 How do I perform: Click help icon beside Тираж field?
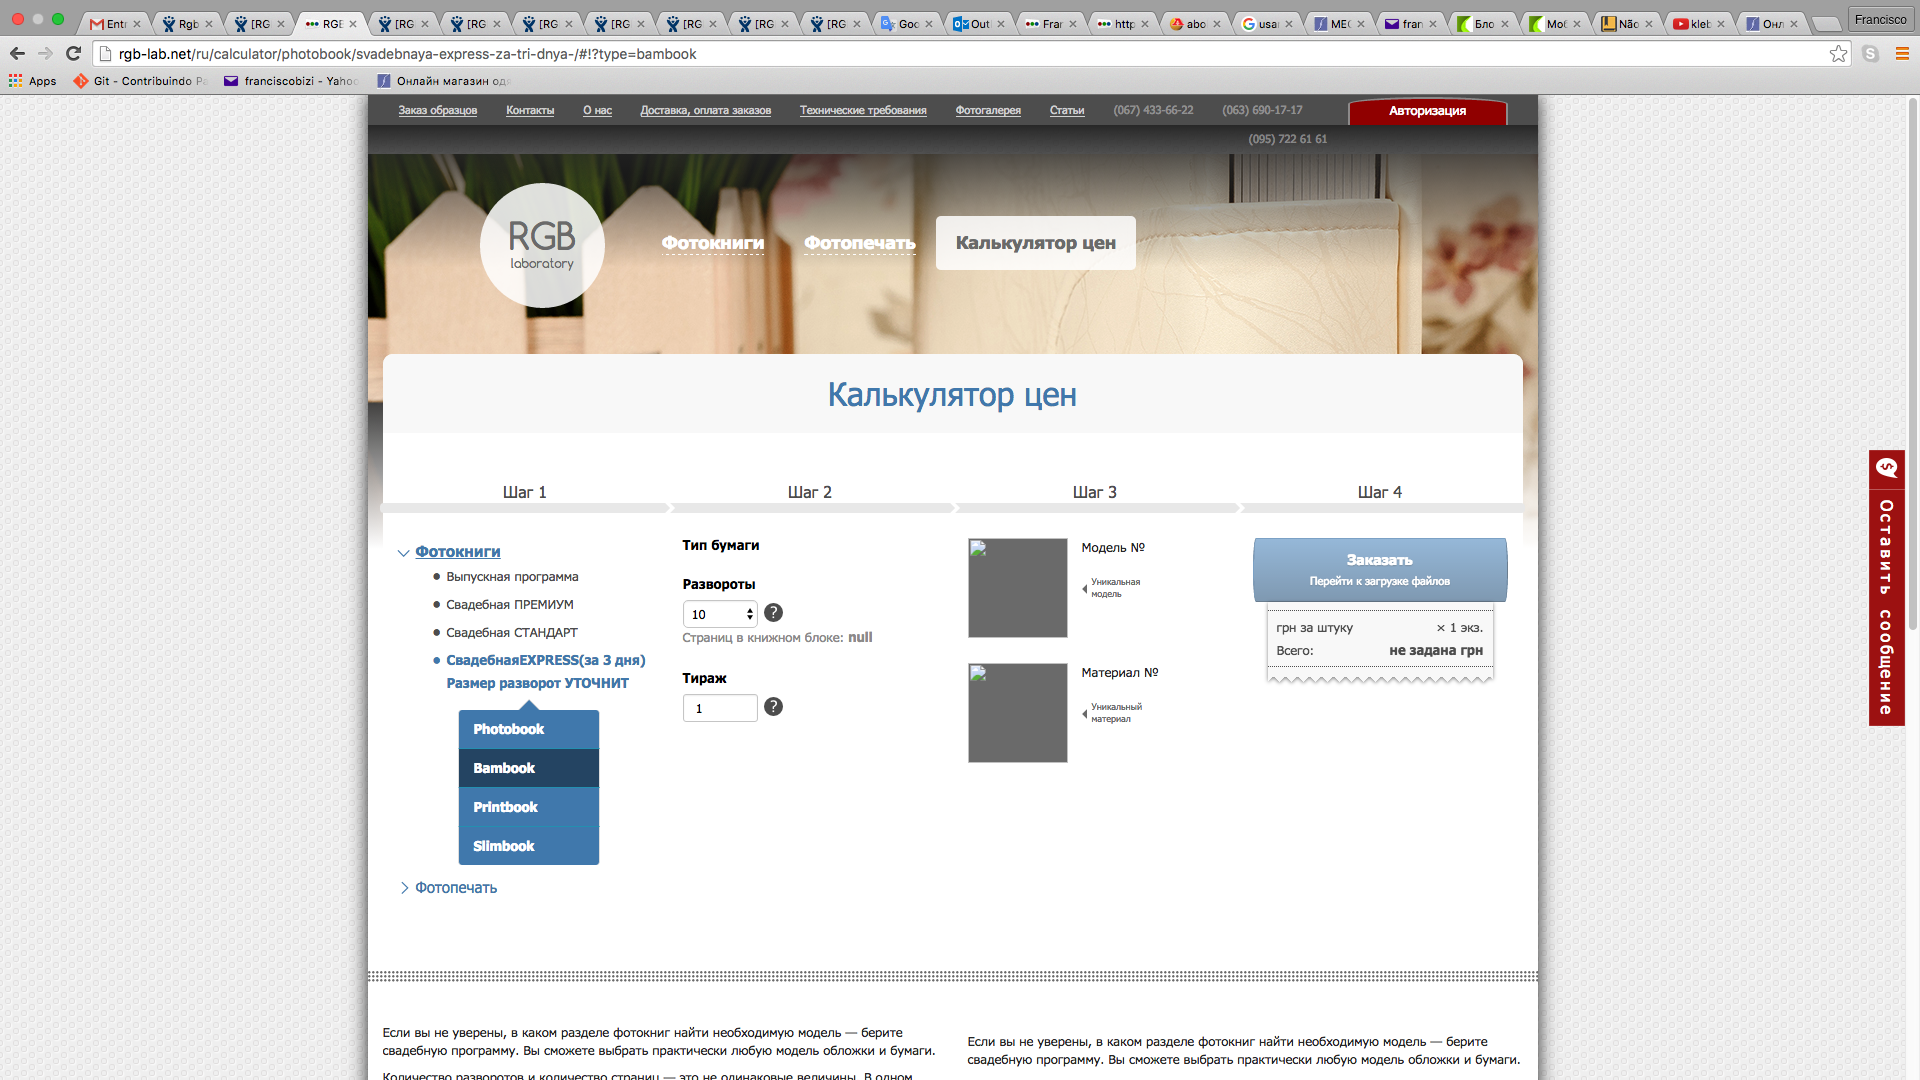point(773,707)
